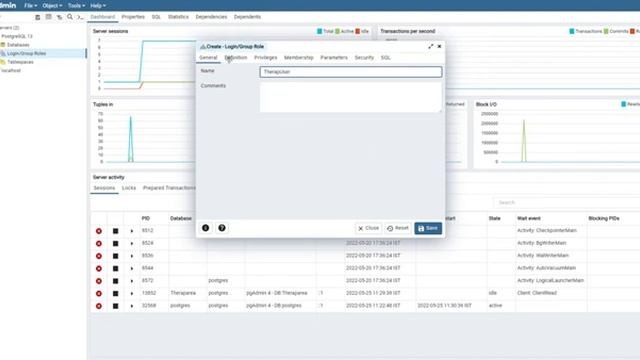This screenshot has width=640, height=360.
Task: Select Databases node in browser tree
Action: [x=18, y=45]
